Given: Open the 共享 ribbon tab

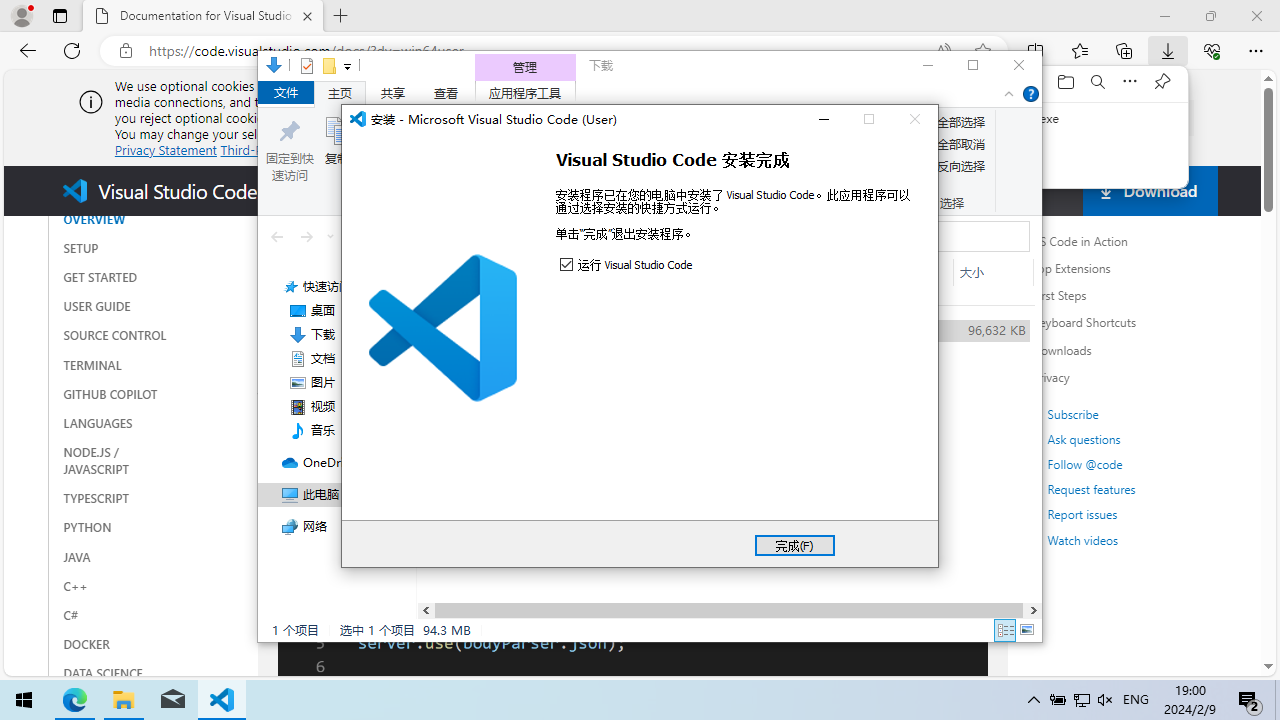Looking at the screenshot, I should tap(393, 93).
